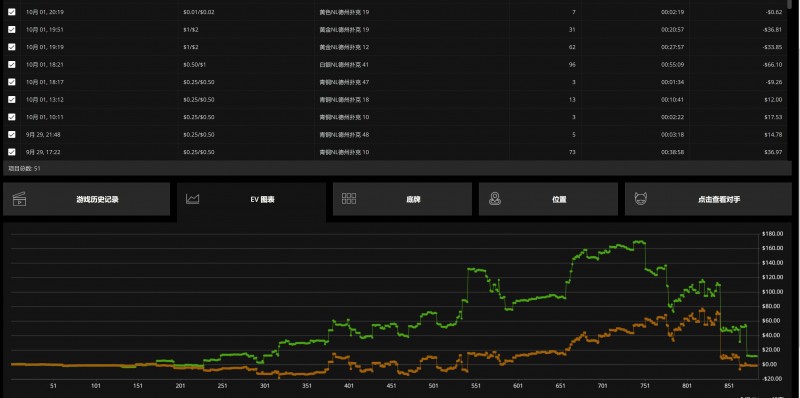The height and width of the screenshot is (398, 800).
Task: Click the opponent face icon on 点击查看对手
Action: 641,199
